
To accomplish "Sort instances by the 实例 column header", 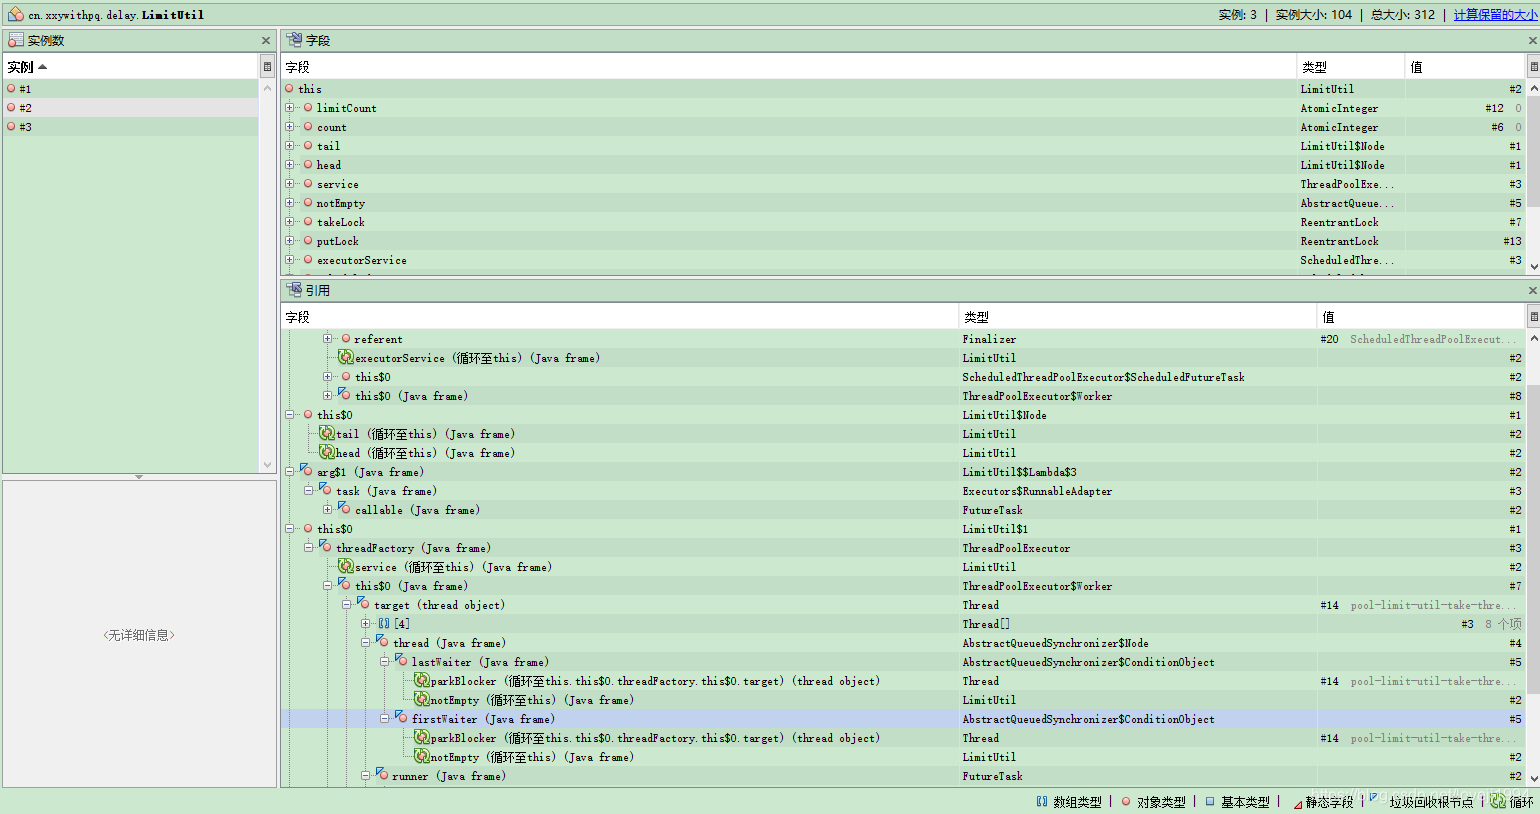I will 130,67.
